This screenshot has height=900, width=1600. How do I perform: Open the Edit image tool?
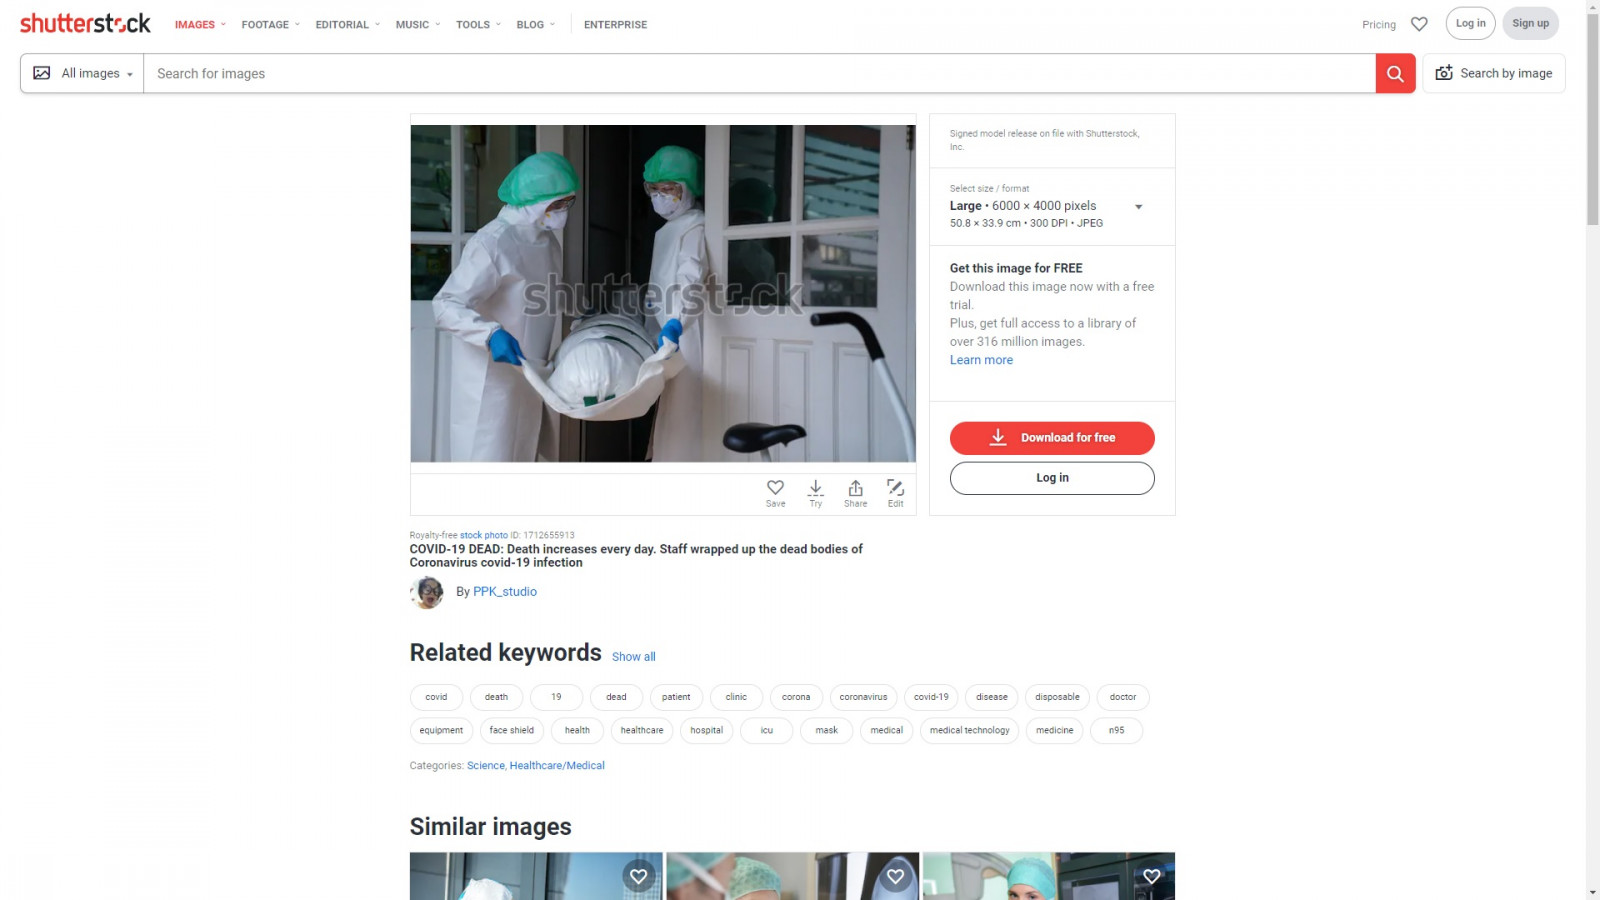coord(895,489)
